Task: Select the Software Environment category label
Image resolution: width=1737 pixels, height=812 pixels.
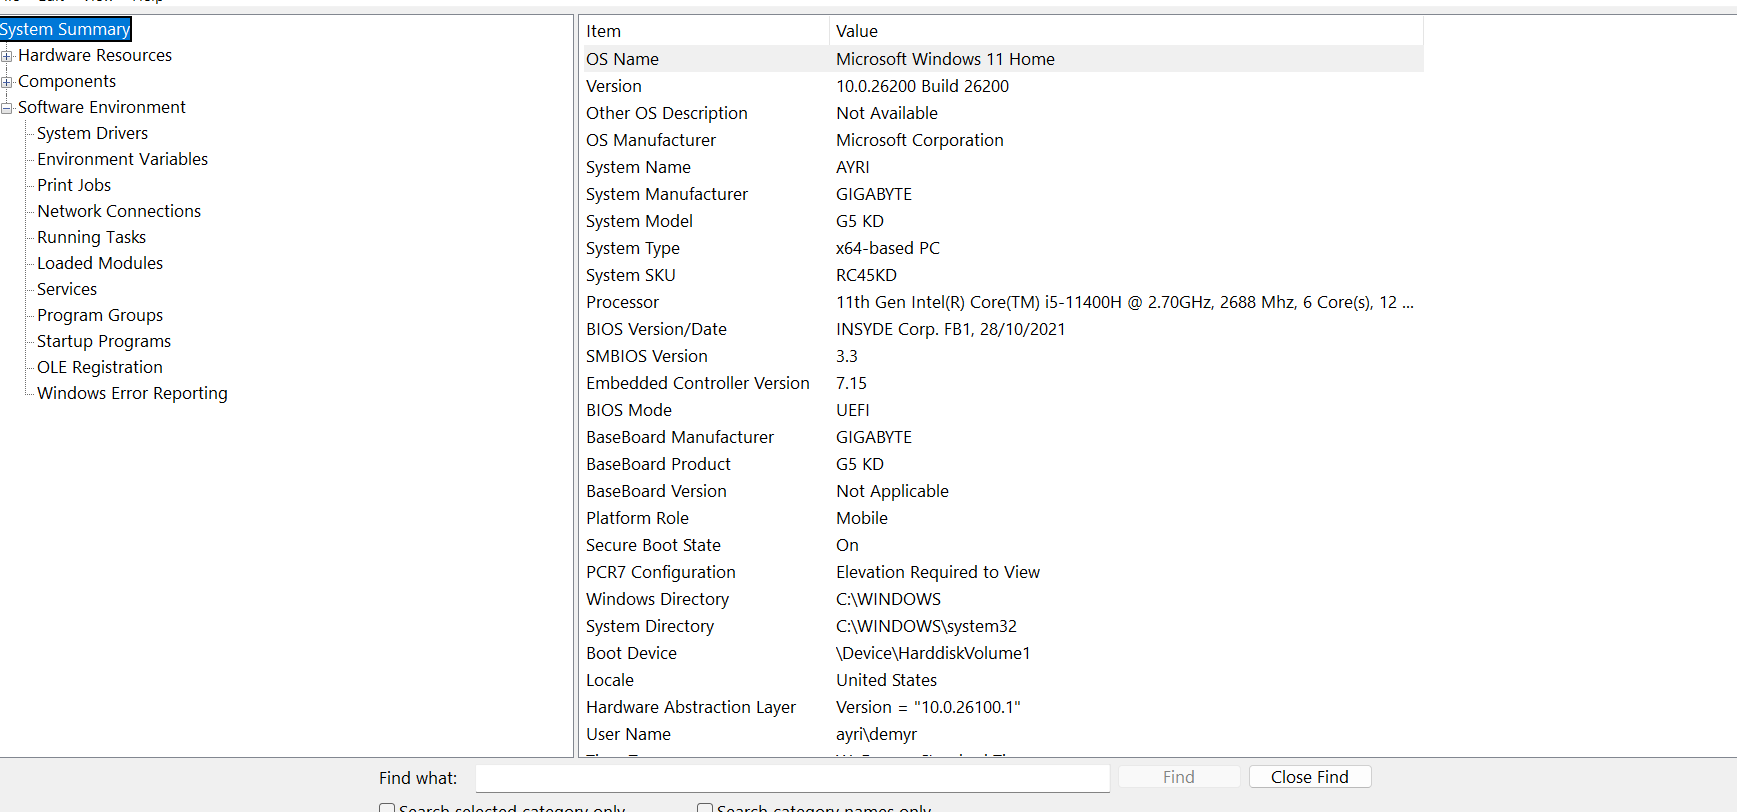Action: pyautogui.click(x=102, y=107)
